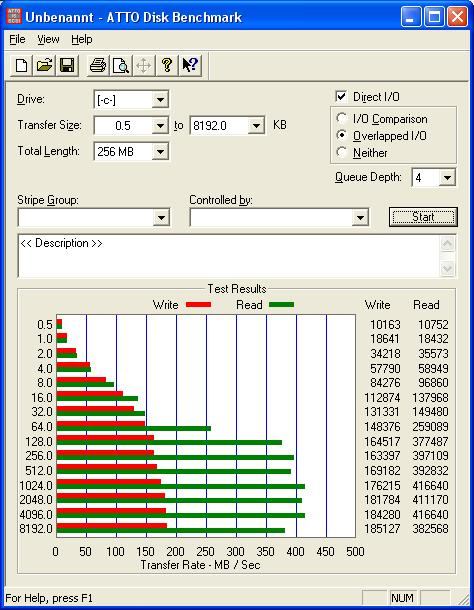Click the 2.0 row write value 34218
This screenshot has height=610, width=474.
tap(385, 353)
